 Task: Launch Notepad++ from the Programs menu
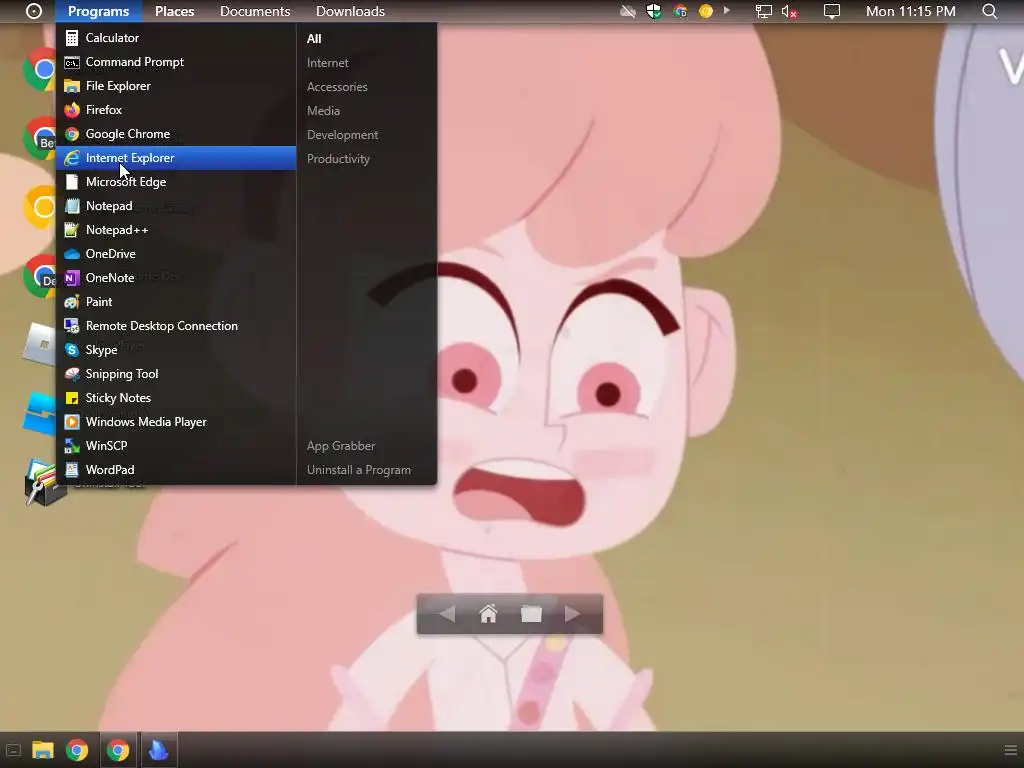176,230
